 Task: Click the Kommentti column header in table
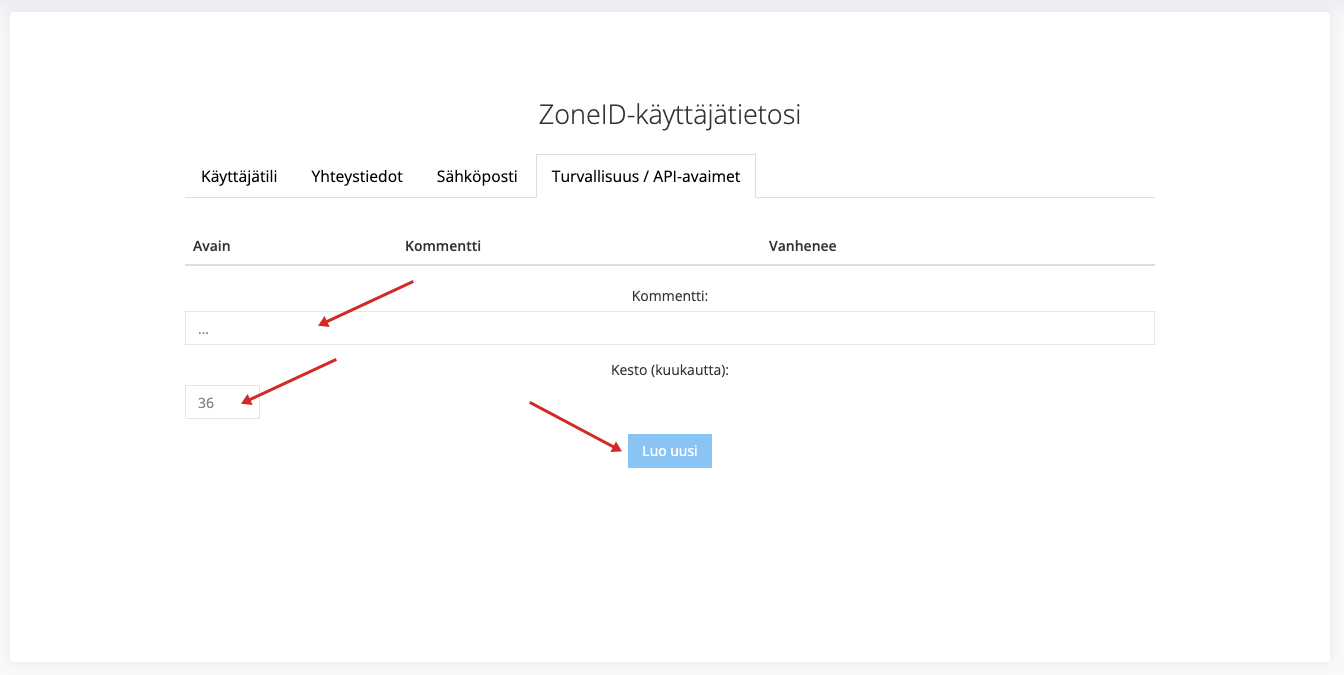[x=443, y=246]
